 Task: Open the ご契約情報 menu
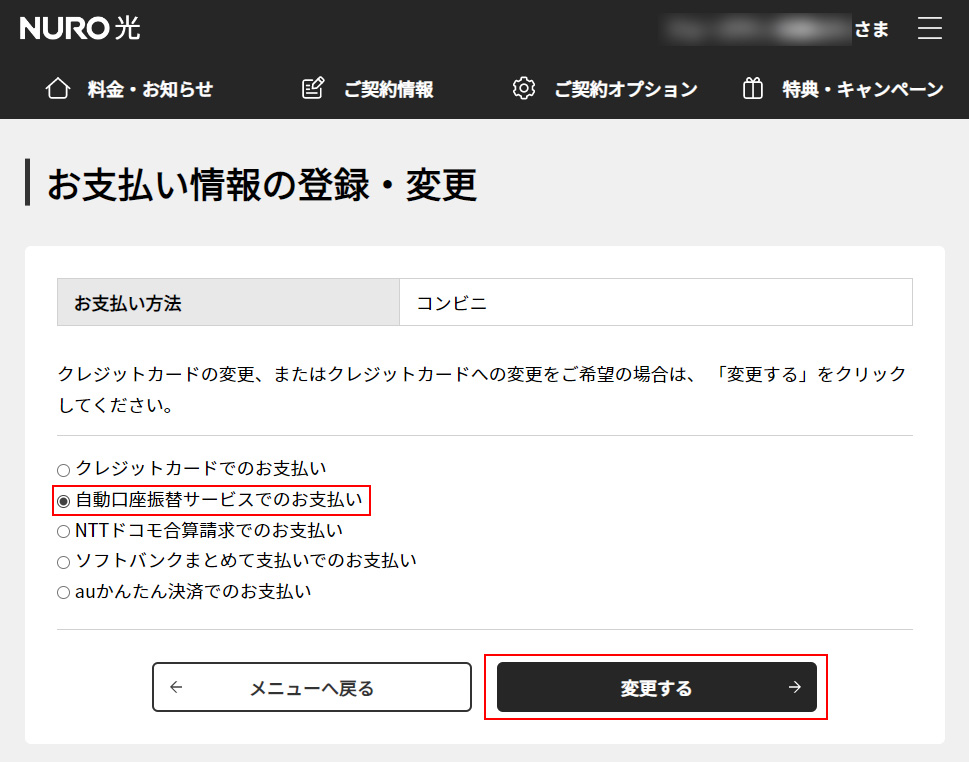pyautogui.click(x=391, y=88)
